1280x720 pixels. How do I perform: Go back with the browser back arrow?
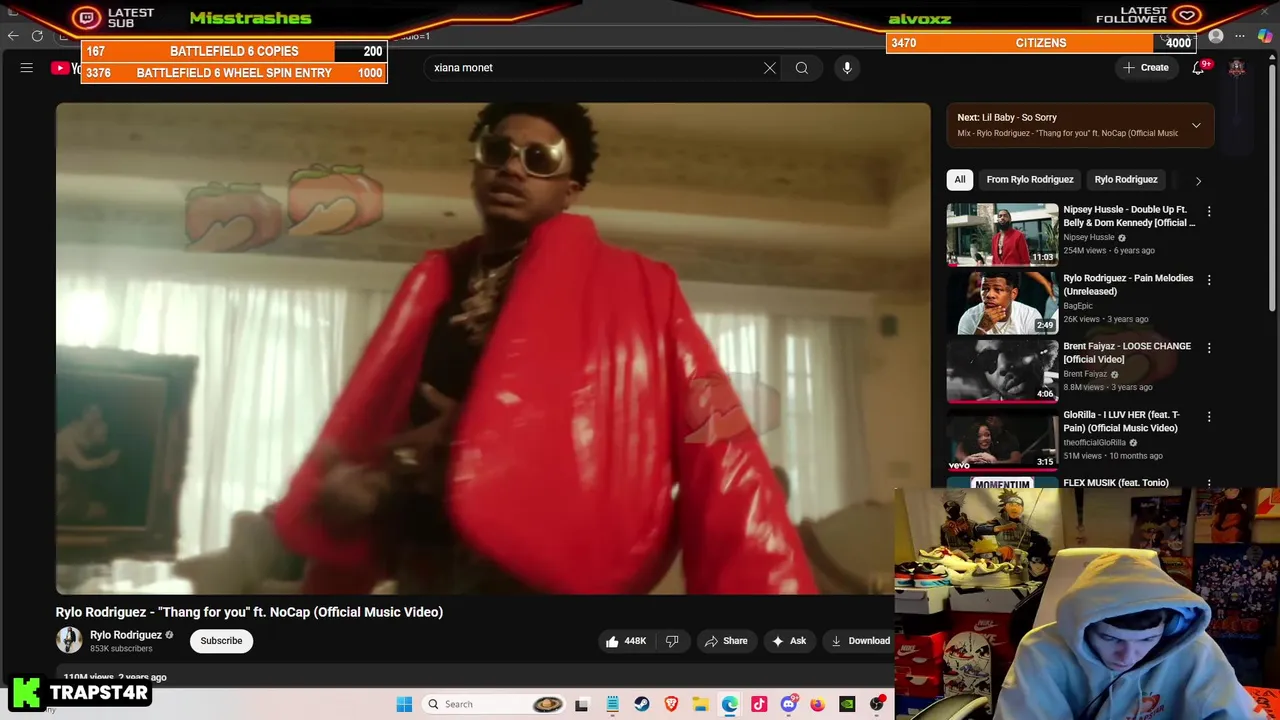pyautogui.click(x=12, y=36)
